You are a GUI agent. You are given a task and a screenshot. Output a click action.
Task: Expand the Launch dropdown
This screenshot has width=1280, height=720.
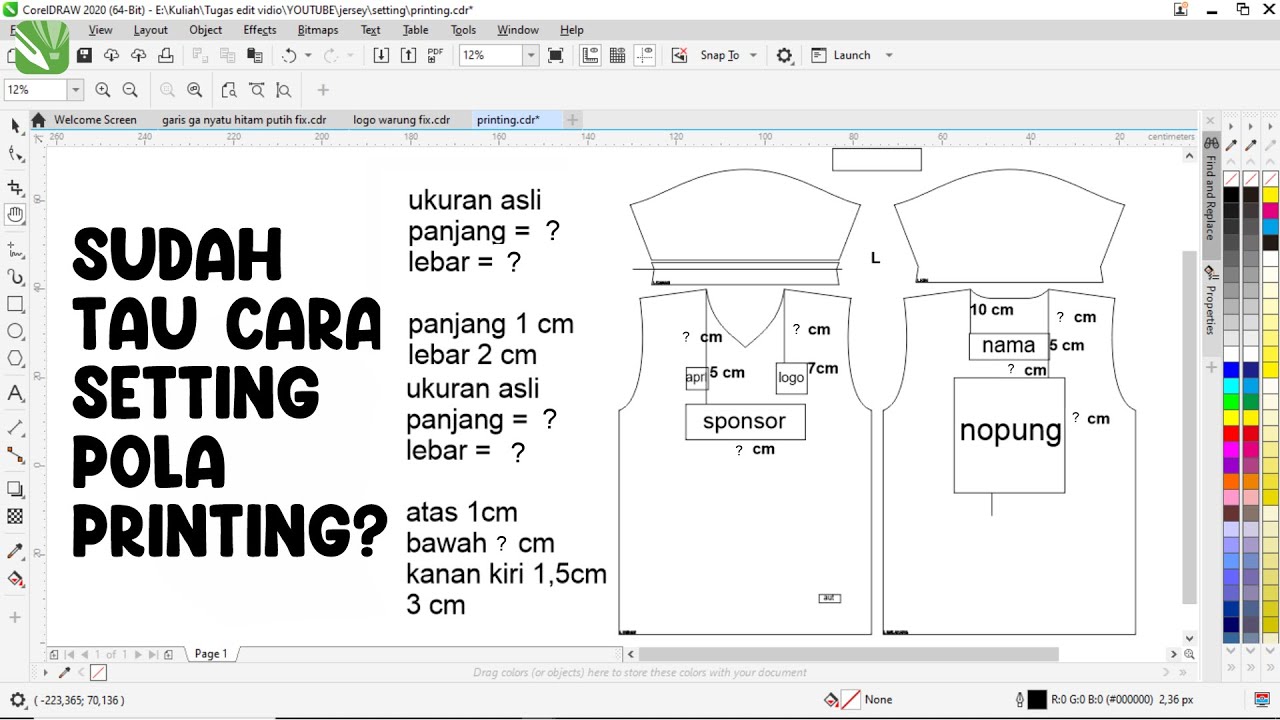coord(889,55)
